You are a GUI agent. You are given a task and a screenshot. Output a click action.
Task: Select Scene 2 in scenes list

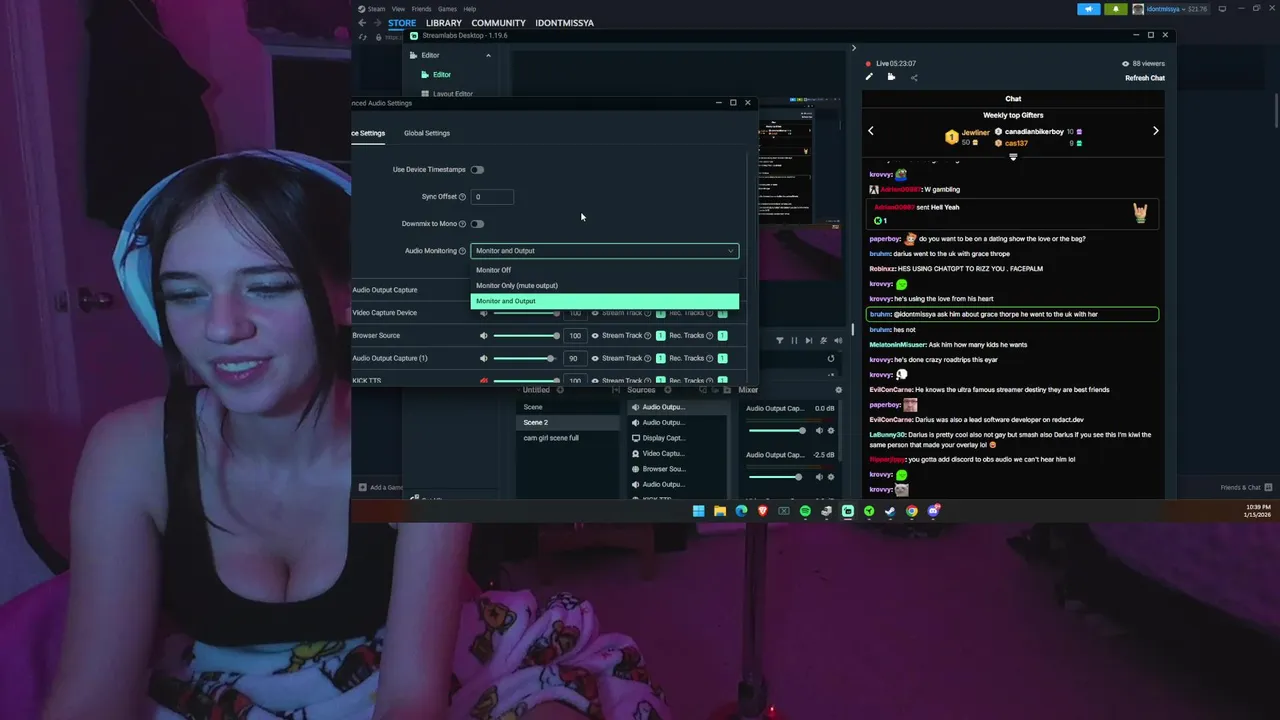(570, 422)
